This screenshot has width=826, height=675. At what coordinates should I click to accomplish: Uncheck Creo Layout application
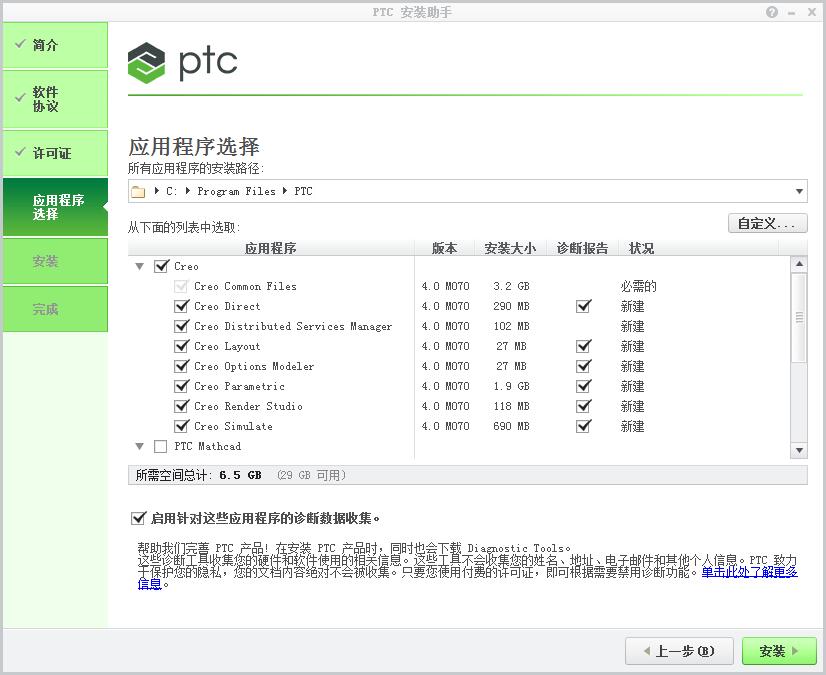(x=181, y=346)
